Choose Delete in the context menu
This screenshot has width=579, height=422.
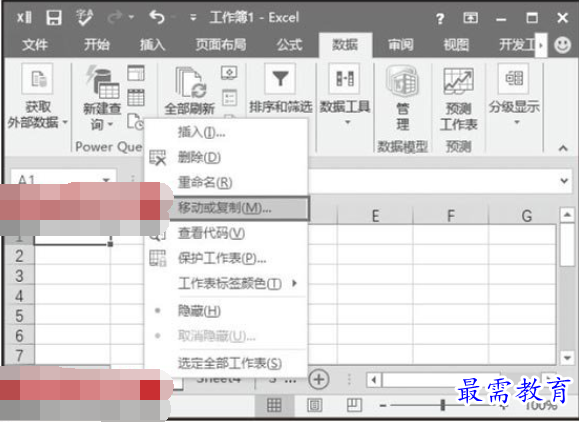tap(226, 158)
